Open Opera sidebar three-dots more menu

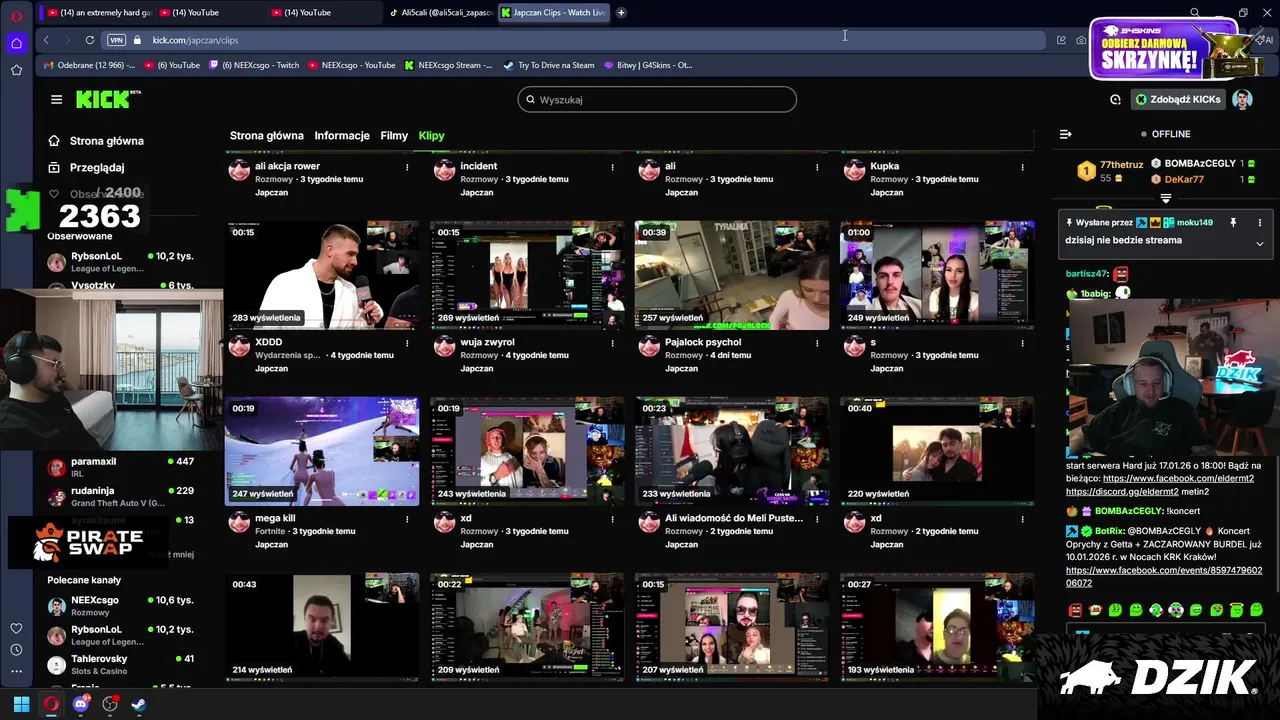coord(16,672)
